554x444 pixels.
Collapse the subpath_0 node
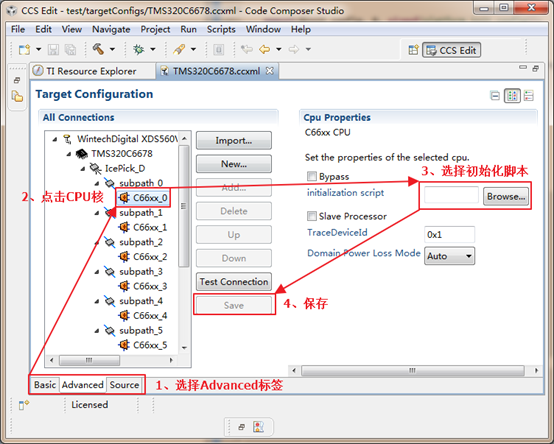tap(97, 183)
